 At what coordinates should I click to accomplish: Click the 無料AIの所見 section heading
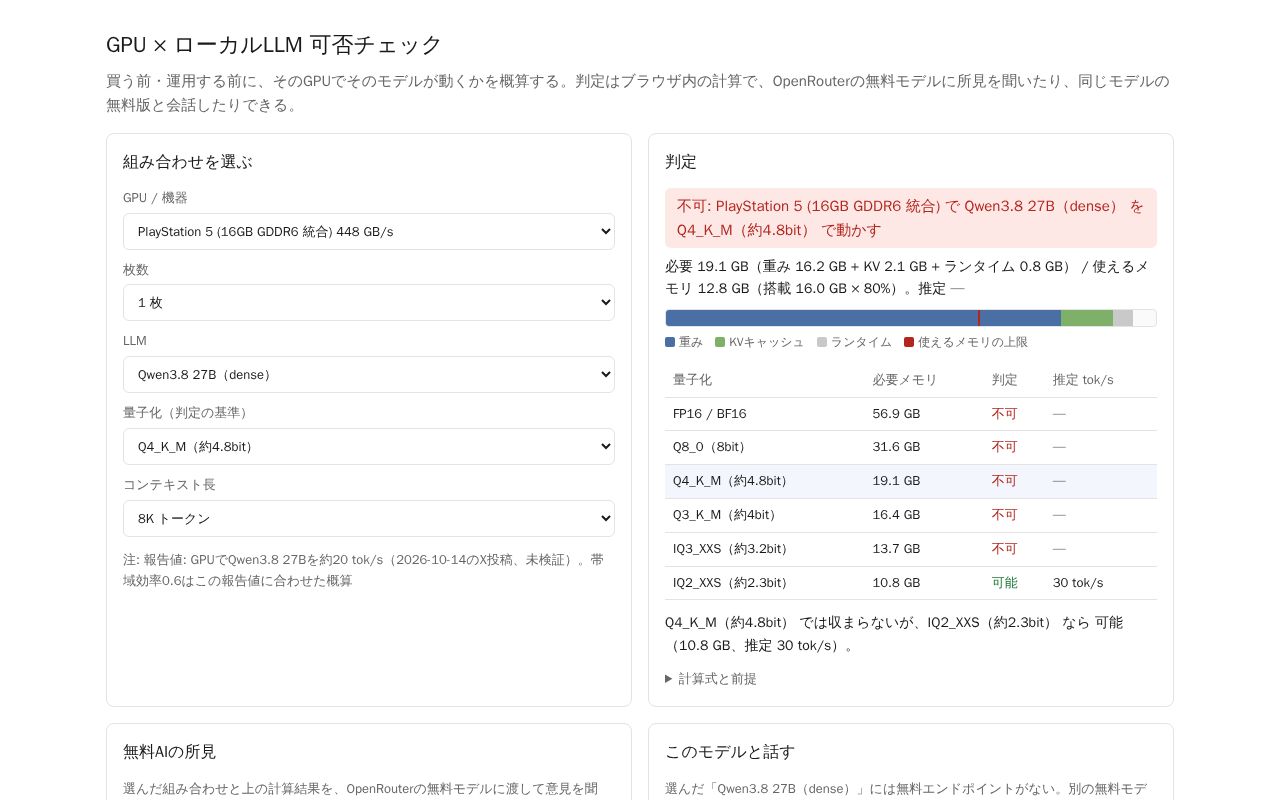[169, 752]
